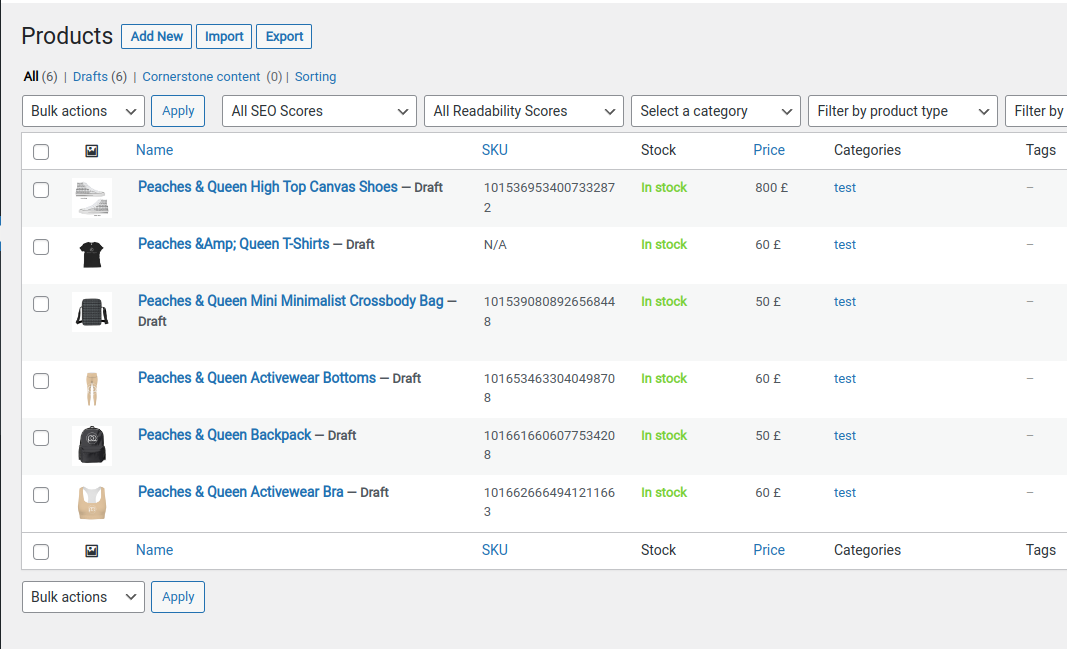Click In stock status of Backpack row
Screen dimensions: 1067x649
(x=664, y=435)
